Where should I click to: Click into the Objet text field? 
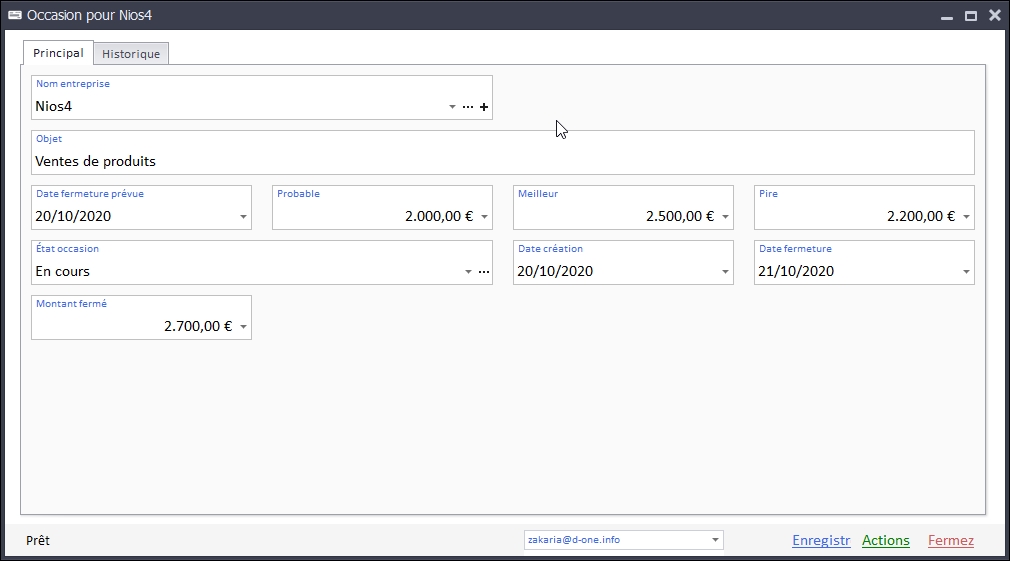[500, 161]
